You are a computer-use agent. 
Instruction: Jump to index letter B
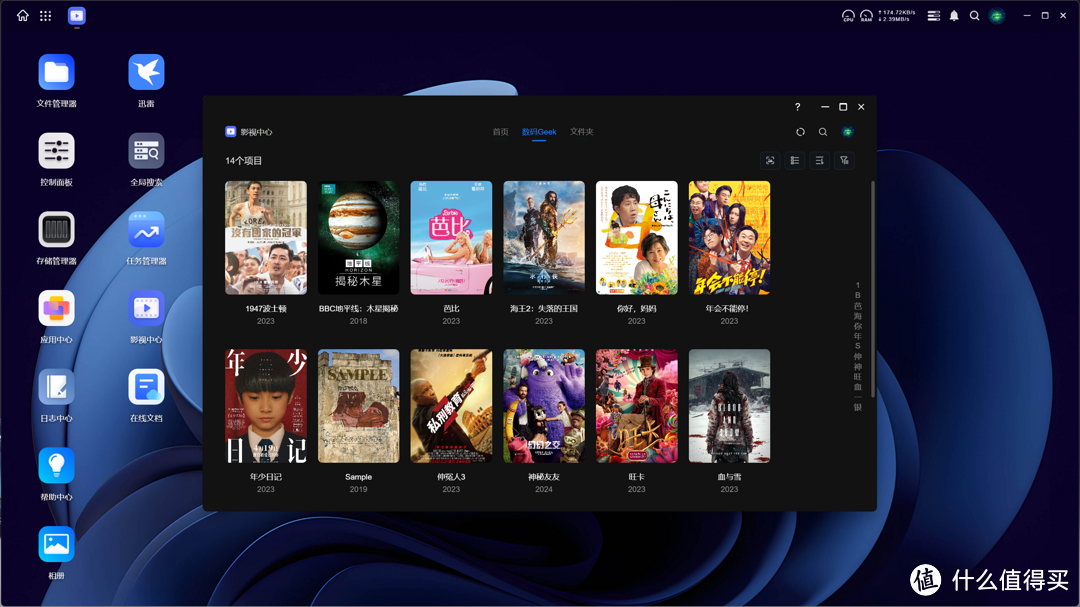point(858,295)
